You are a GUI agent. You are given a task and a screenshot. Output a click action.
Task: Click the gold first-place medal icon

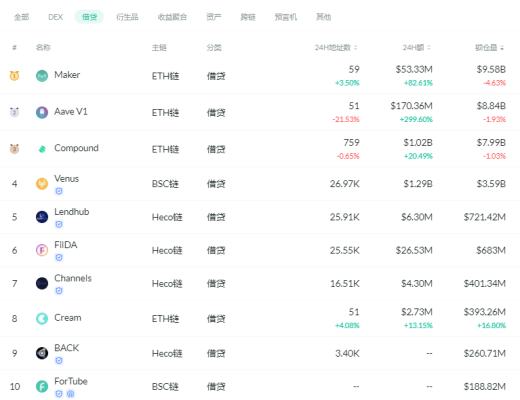pyautogui.click(x=14, y=76)
